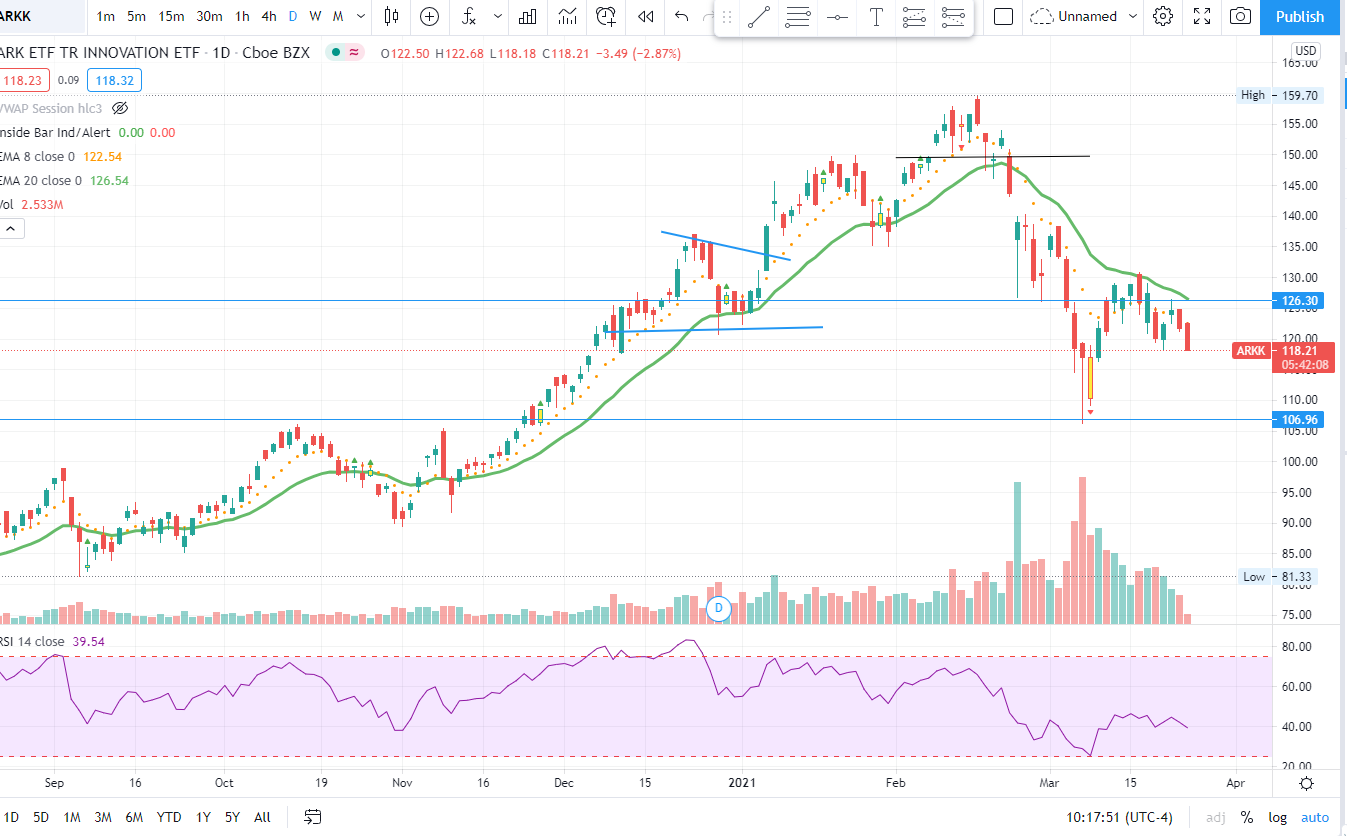Expand the Indicators favorites dropdown arrow
Screen dimensions: 1347x836
[x=498, y=16]
